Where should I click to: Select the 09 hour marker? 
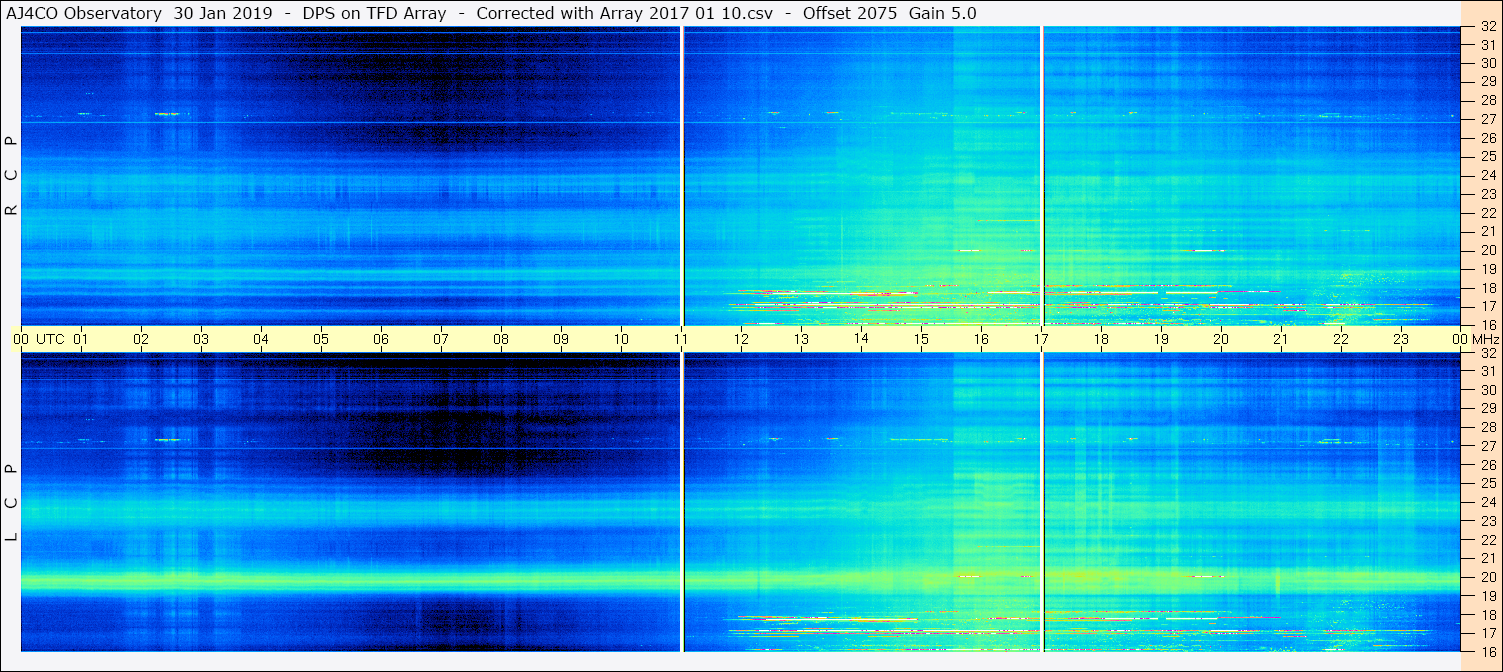pos(561,339)
